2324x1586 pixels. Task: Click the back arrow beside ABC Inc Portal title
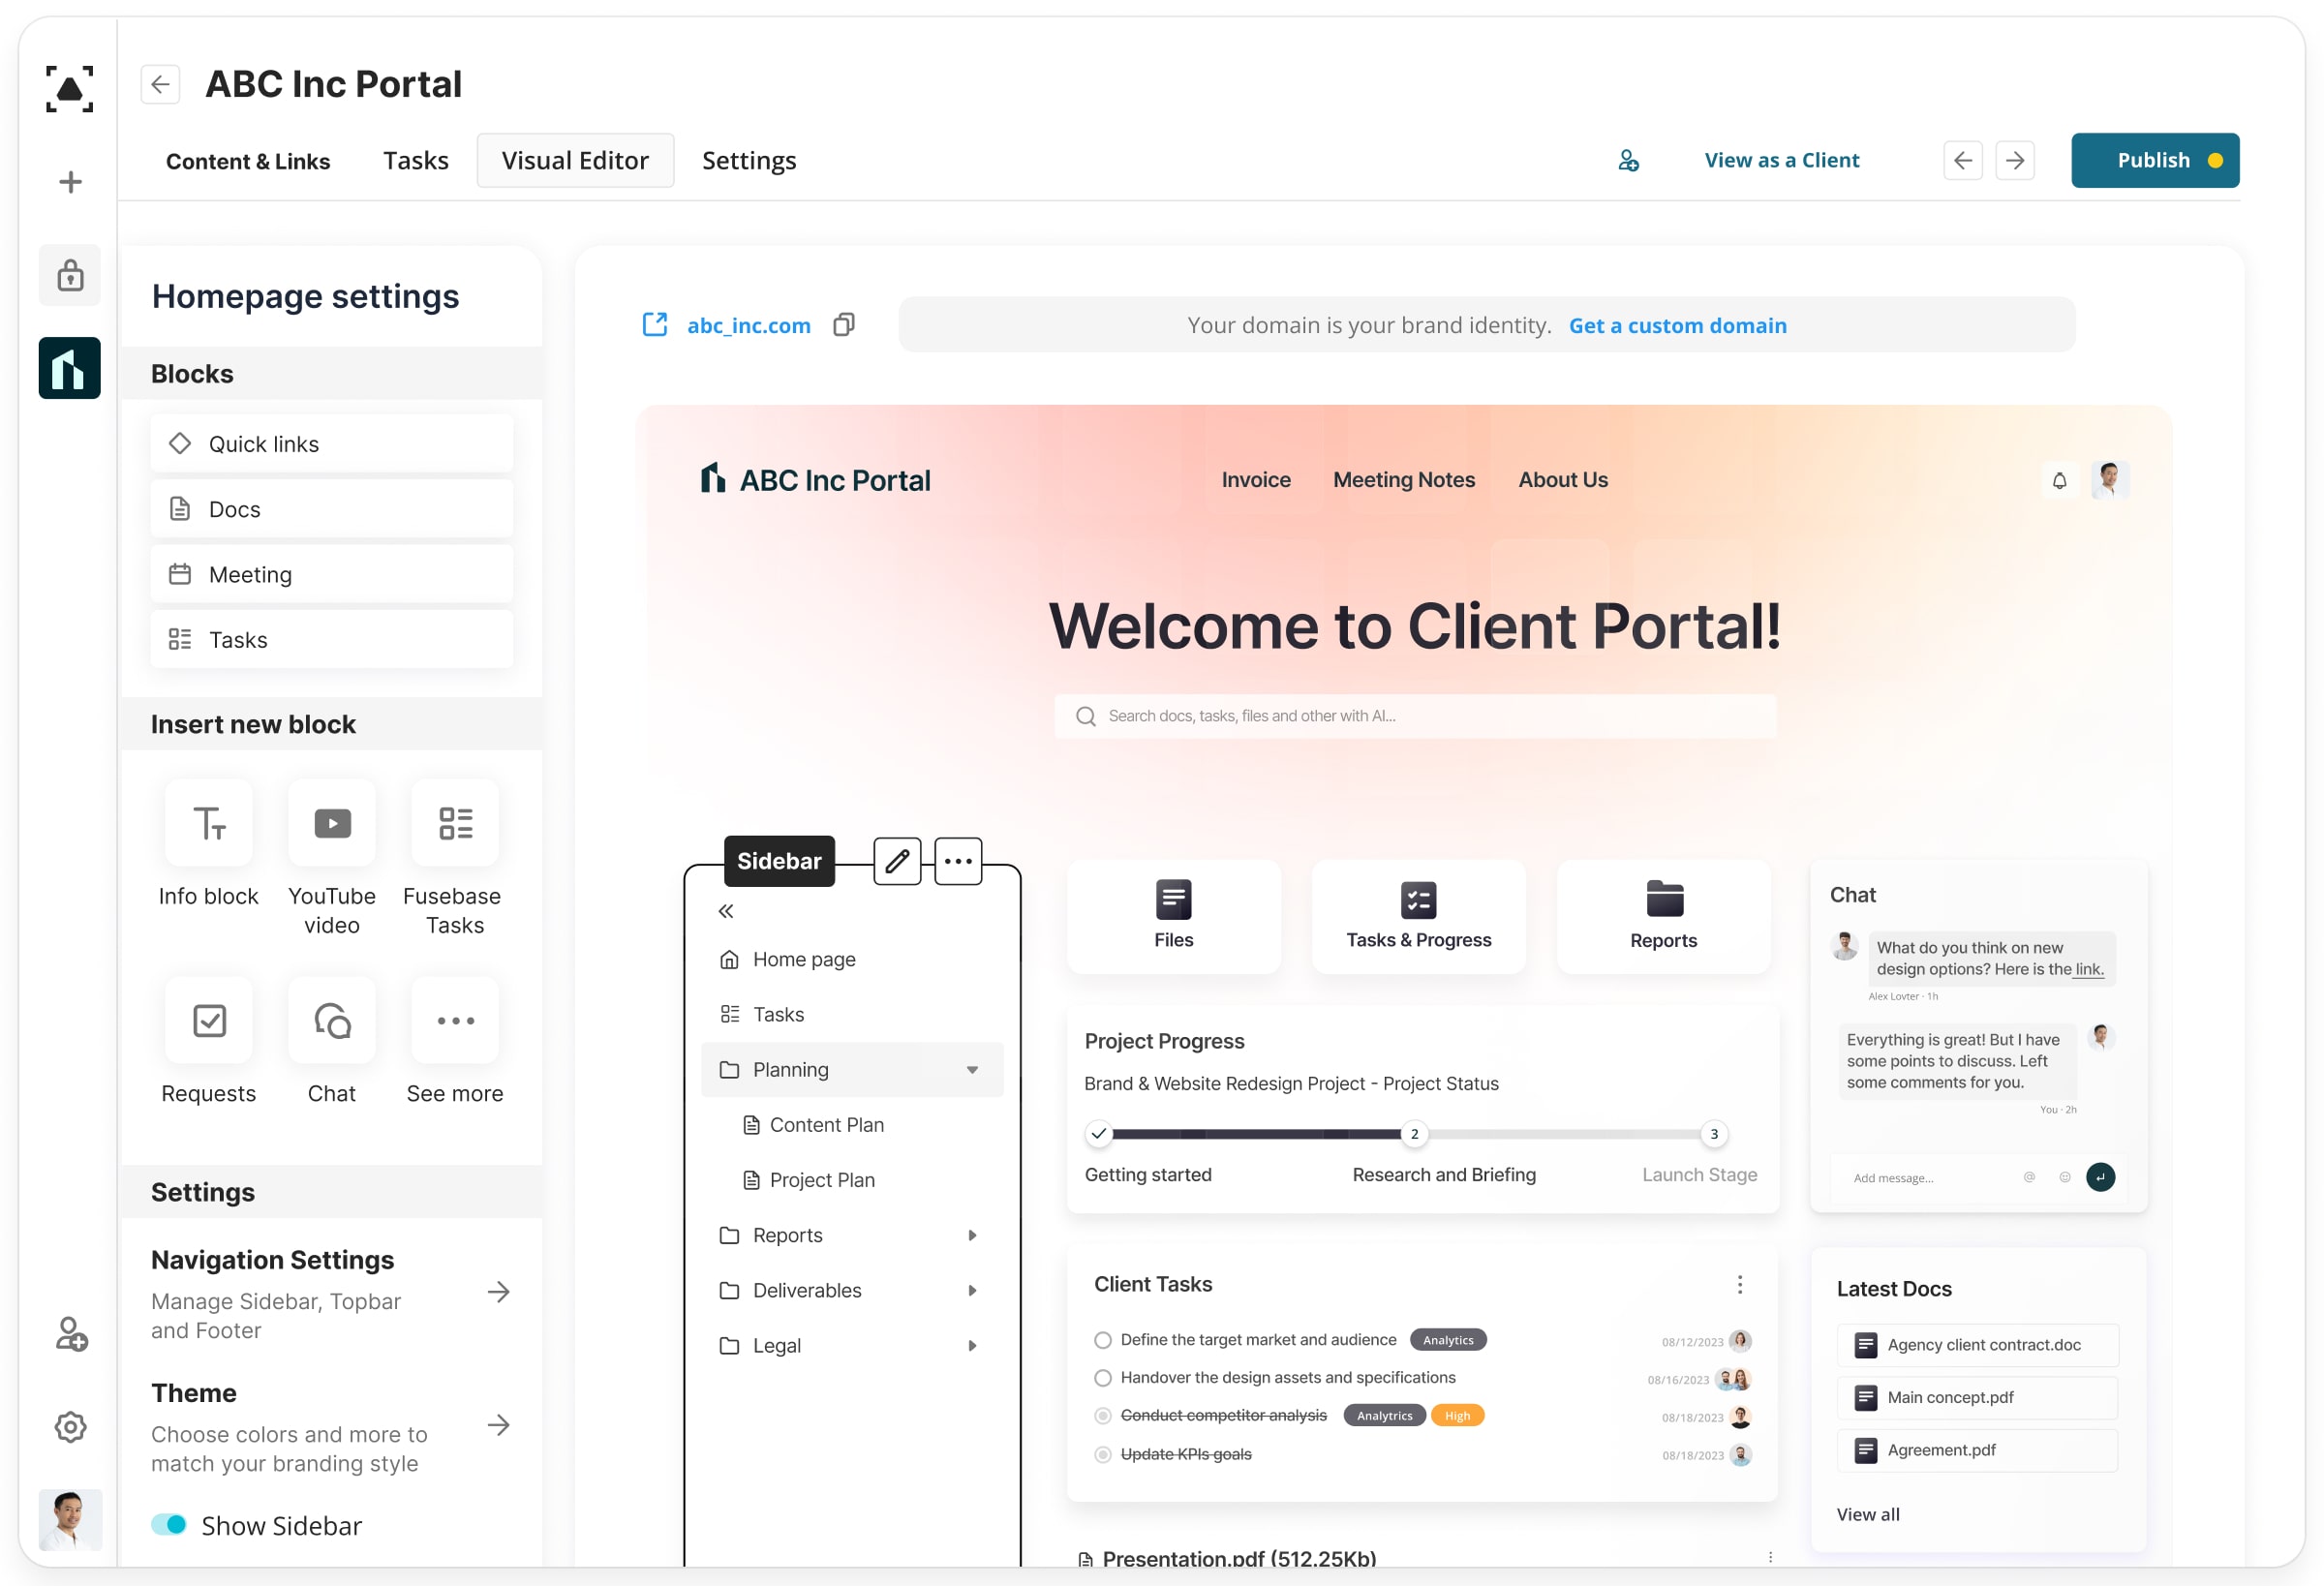pyautogui.click(x=160, y=84)
